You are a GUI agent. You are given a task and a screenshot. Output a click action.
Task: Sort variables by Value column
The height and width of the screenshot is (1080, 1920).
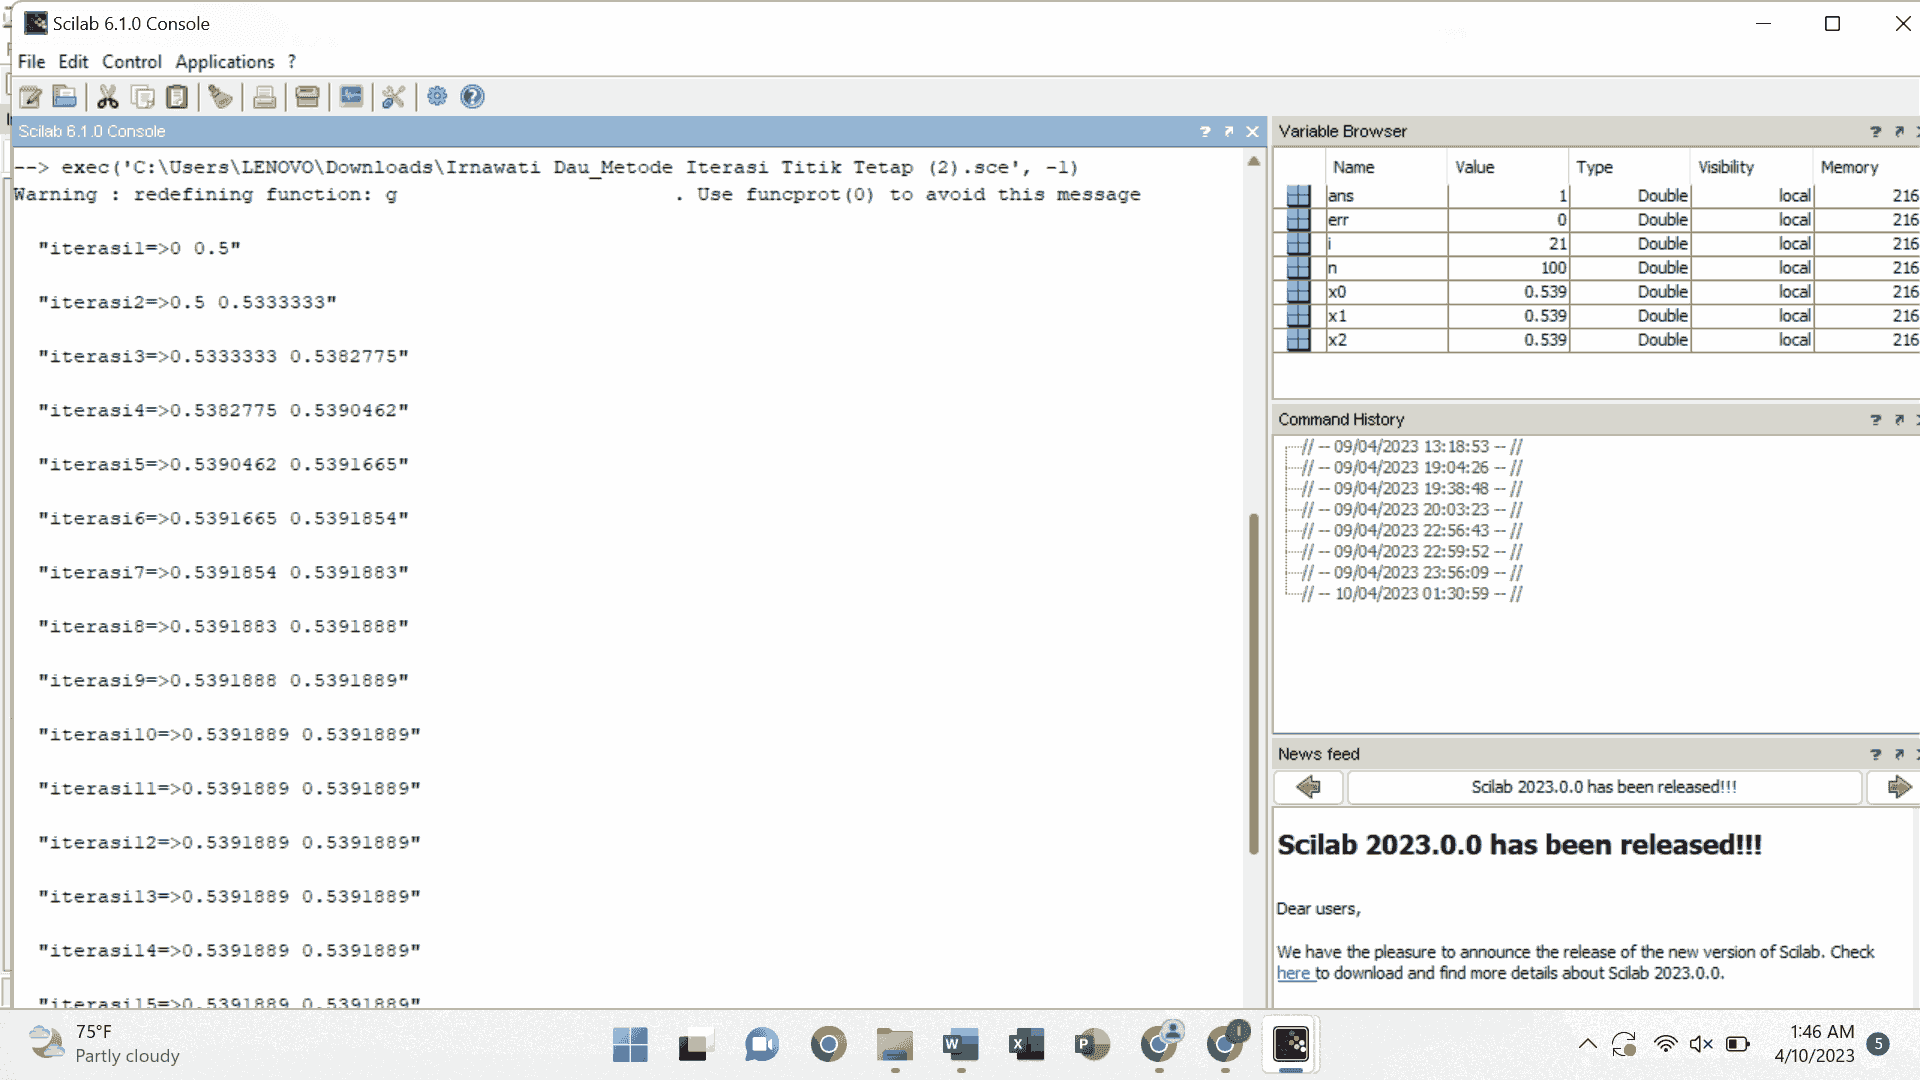point(1507,167)
